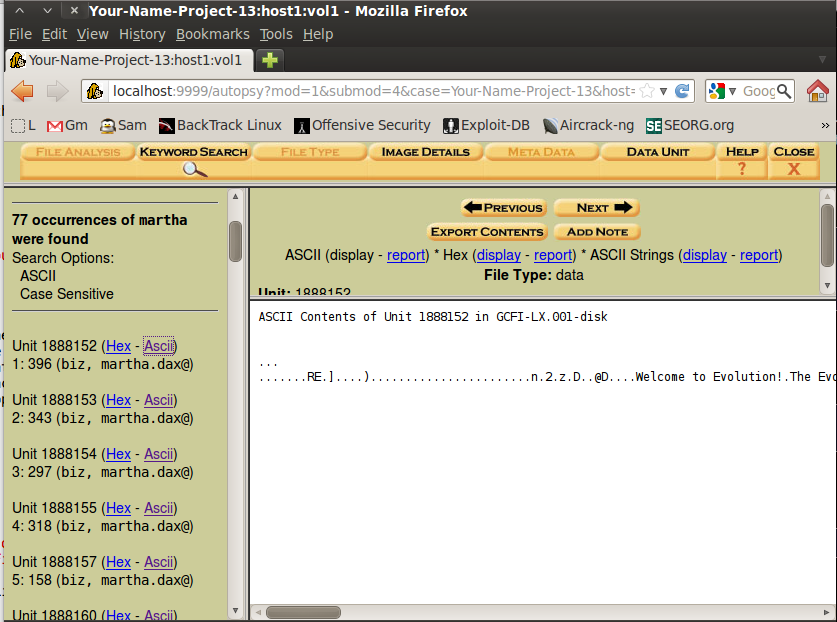Open the Tools menu

276,34
